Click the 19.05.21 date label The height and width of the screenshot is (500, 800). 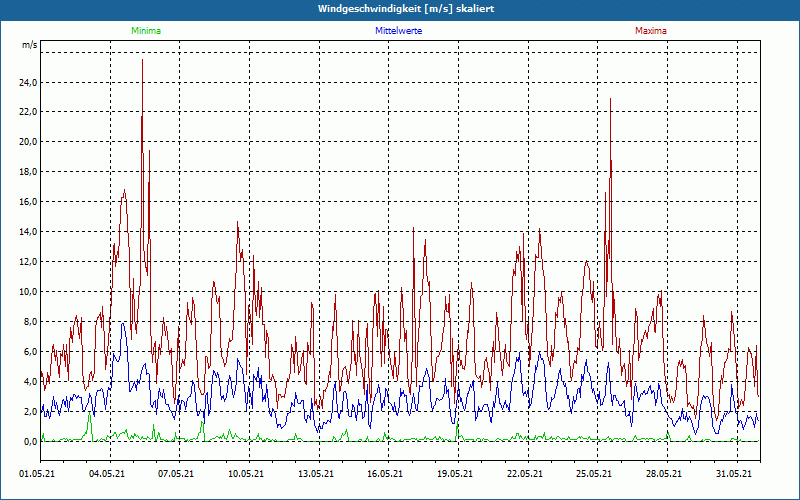[x=455, y=474]
